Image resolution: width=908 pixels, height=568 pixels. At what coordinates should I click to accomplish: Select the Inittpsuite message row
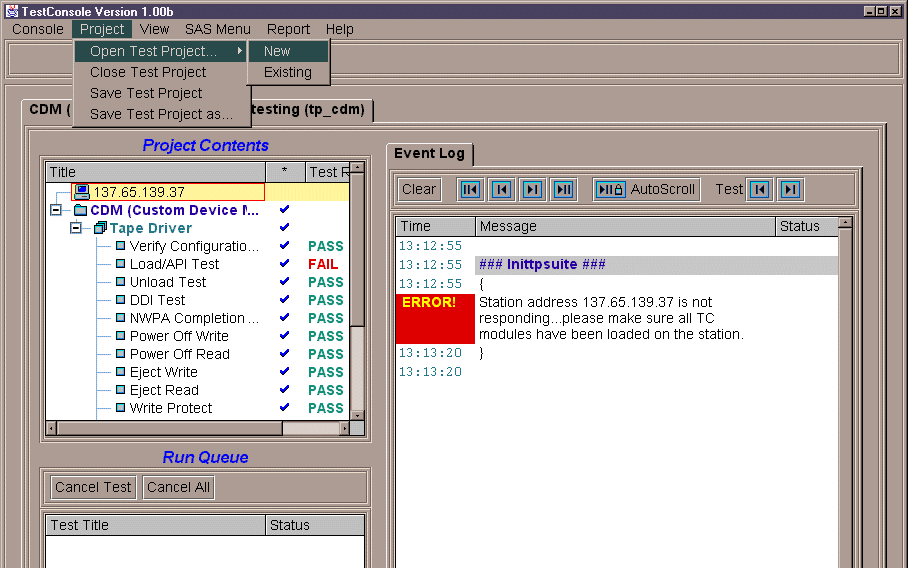(657, 265)
